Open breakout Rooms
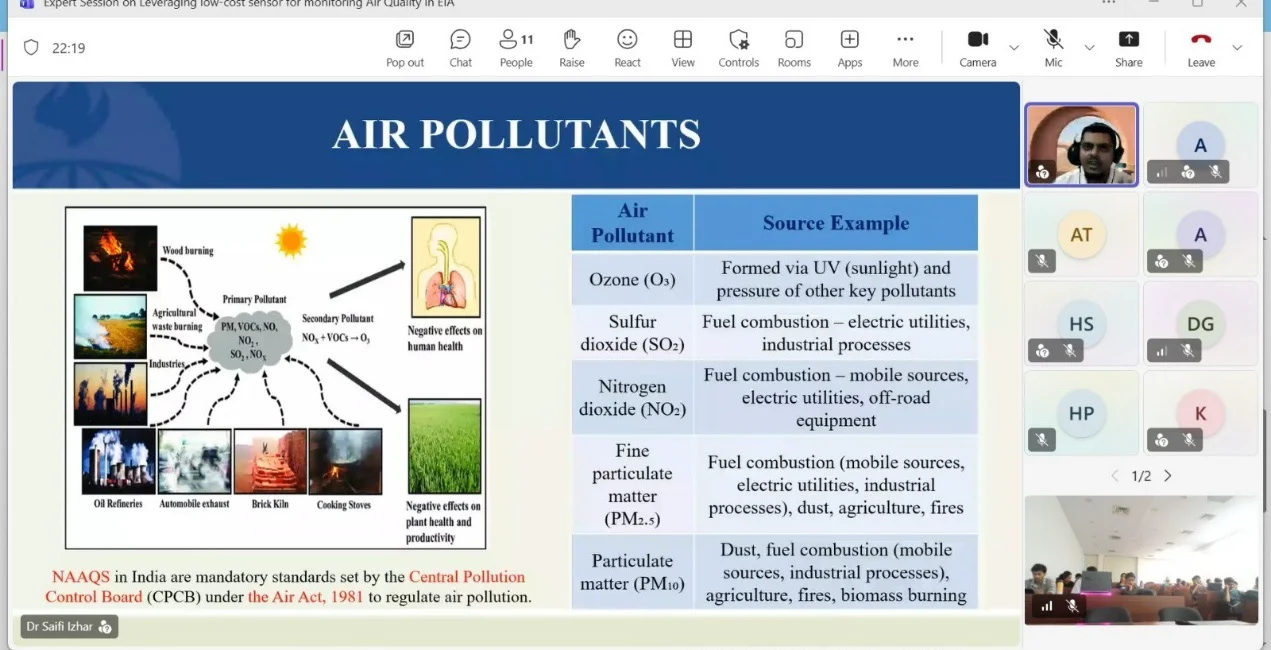Viewport: 1271px width, 650px height. [794, 48]
